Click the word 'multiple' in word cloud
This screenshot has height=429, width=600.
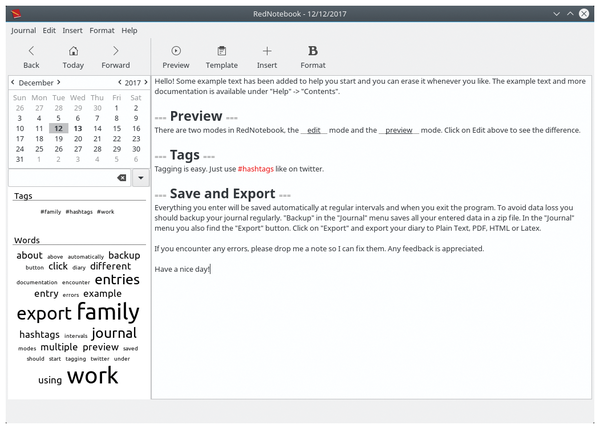tap(59, 347)
